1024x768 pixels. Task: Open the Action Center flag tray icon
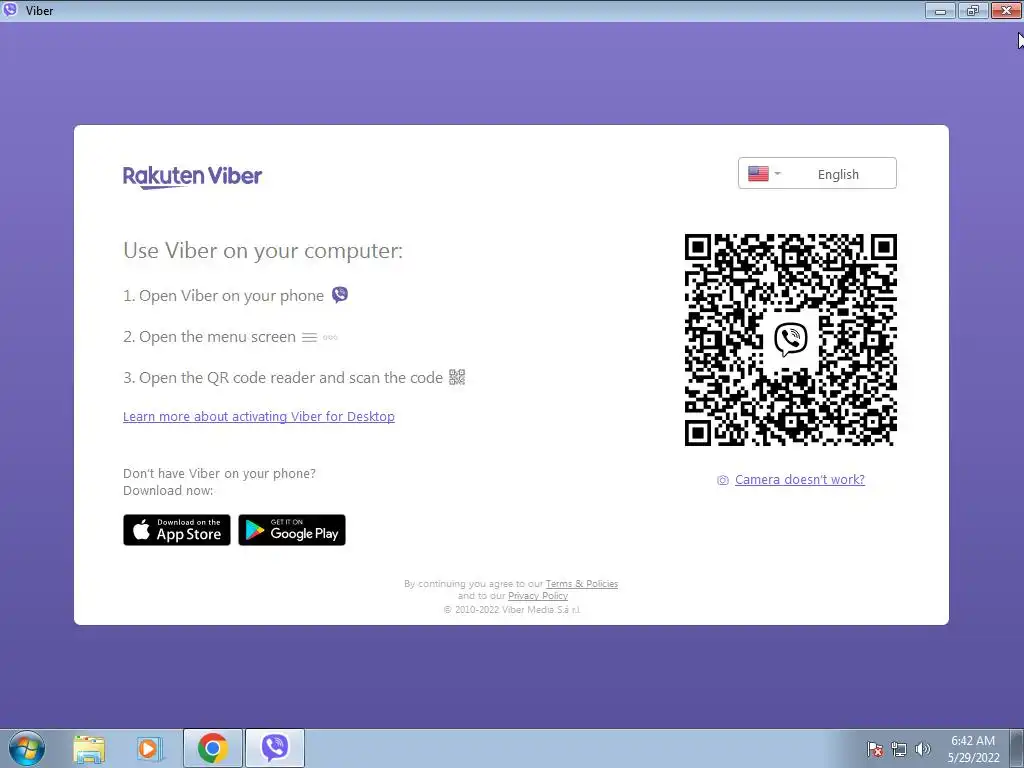(x=875, y=749)
